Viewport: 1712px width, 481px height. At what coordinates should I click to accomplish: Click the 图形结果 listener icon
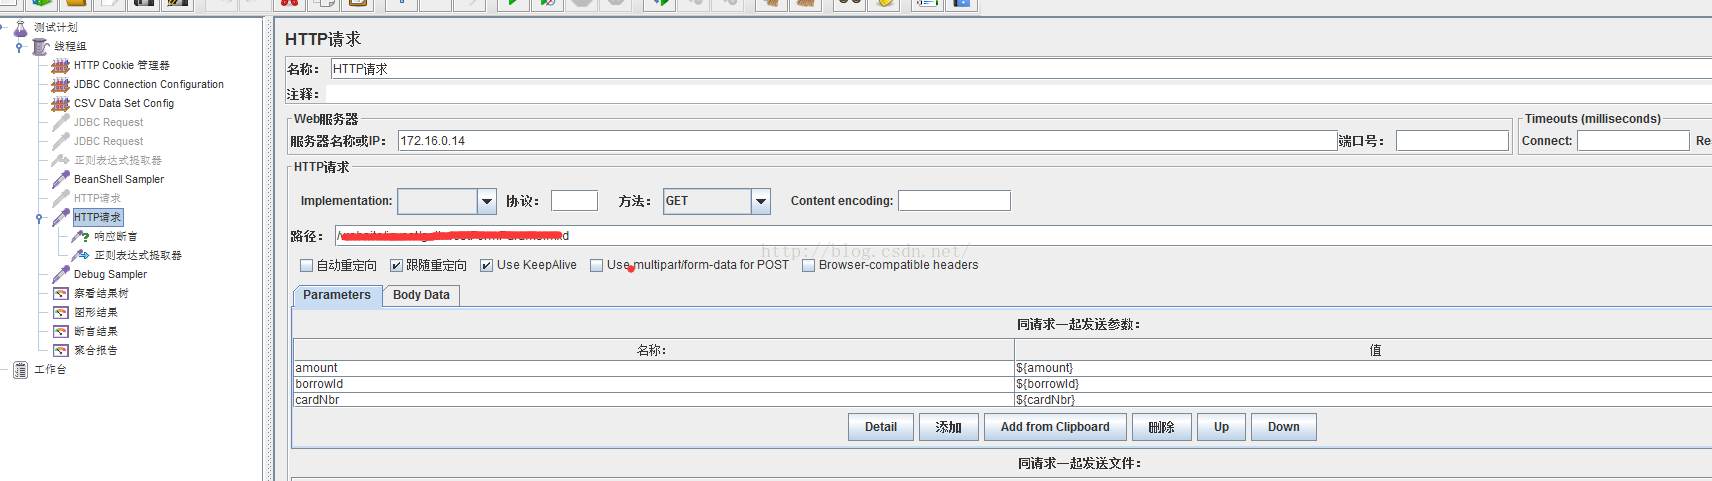click(x=61, y=312)
